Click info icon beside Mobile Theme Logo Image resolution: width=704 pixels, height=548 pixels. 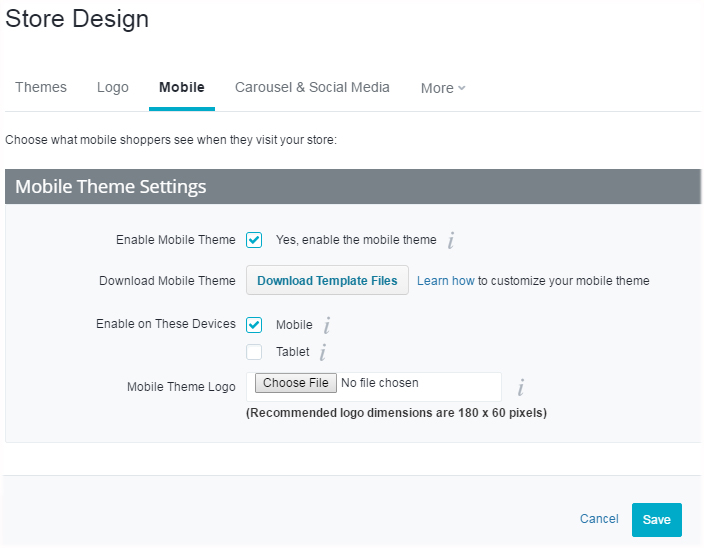coord(521,387)
